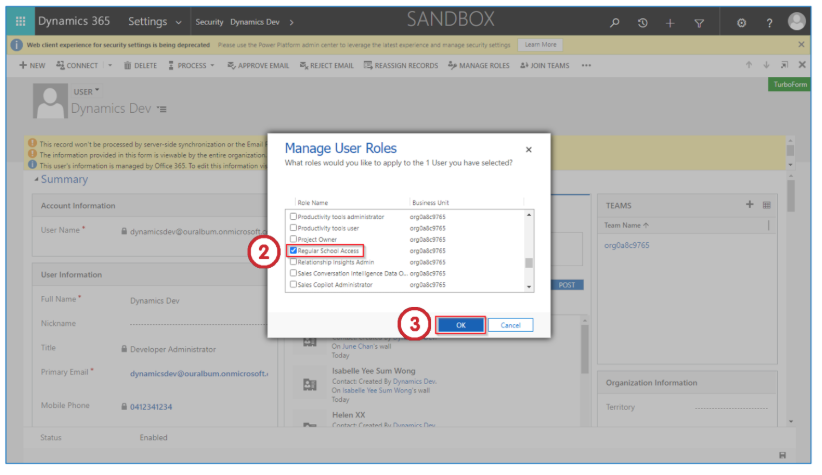Click OK to apply selected roles
Viewport: 822px width, 475px height.
click(x=460, y=325)
